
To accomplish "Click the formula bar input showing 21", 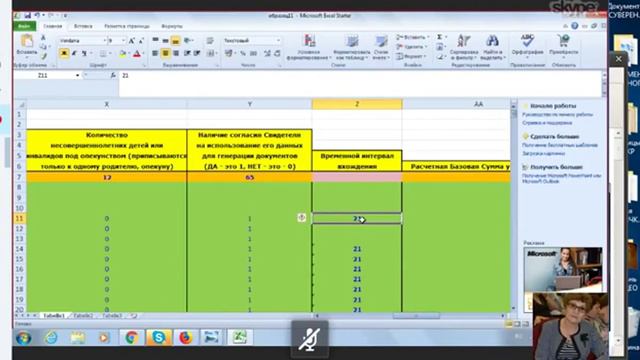I will tap(360, 84).
